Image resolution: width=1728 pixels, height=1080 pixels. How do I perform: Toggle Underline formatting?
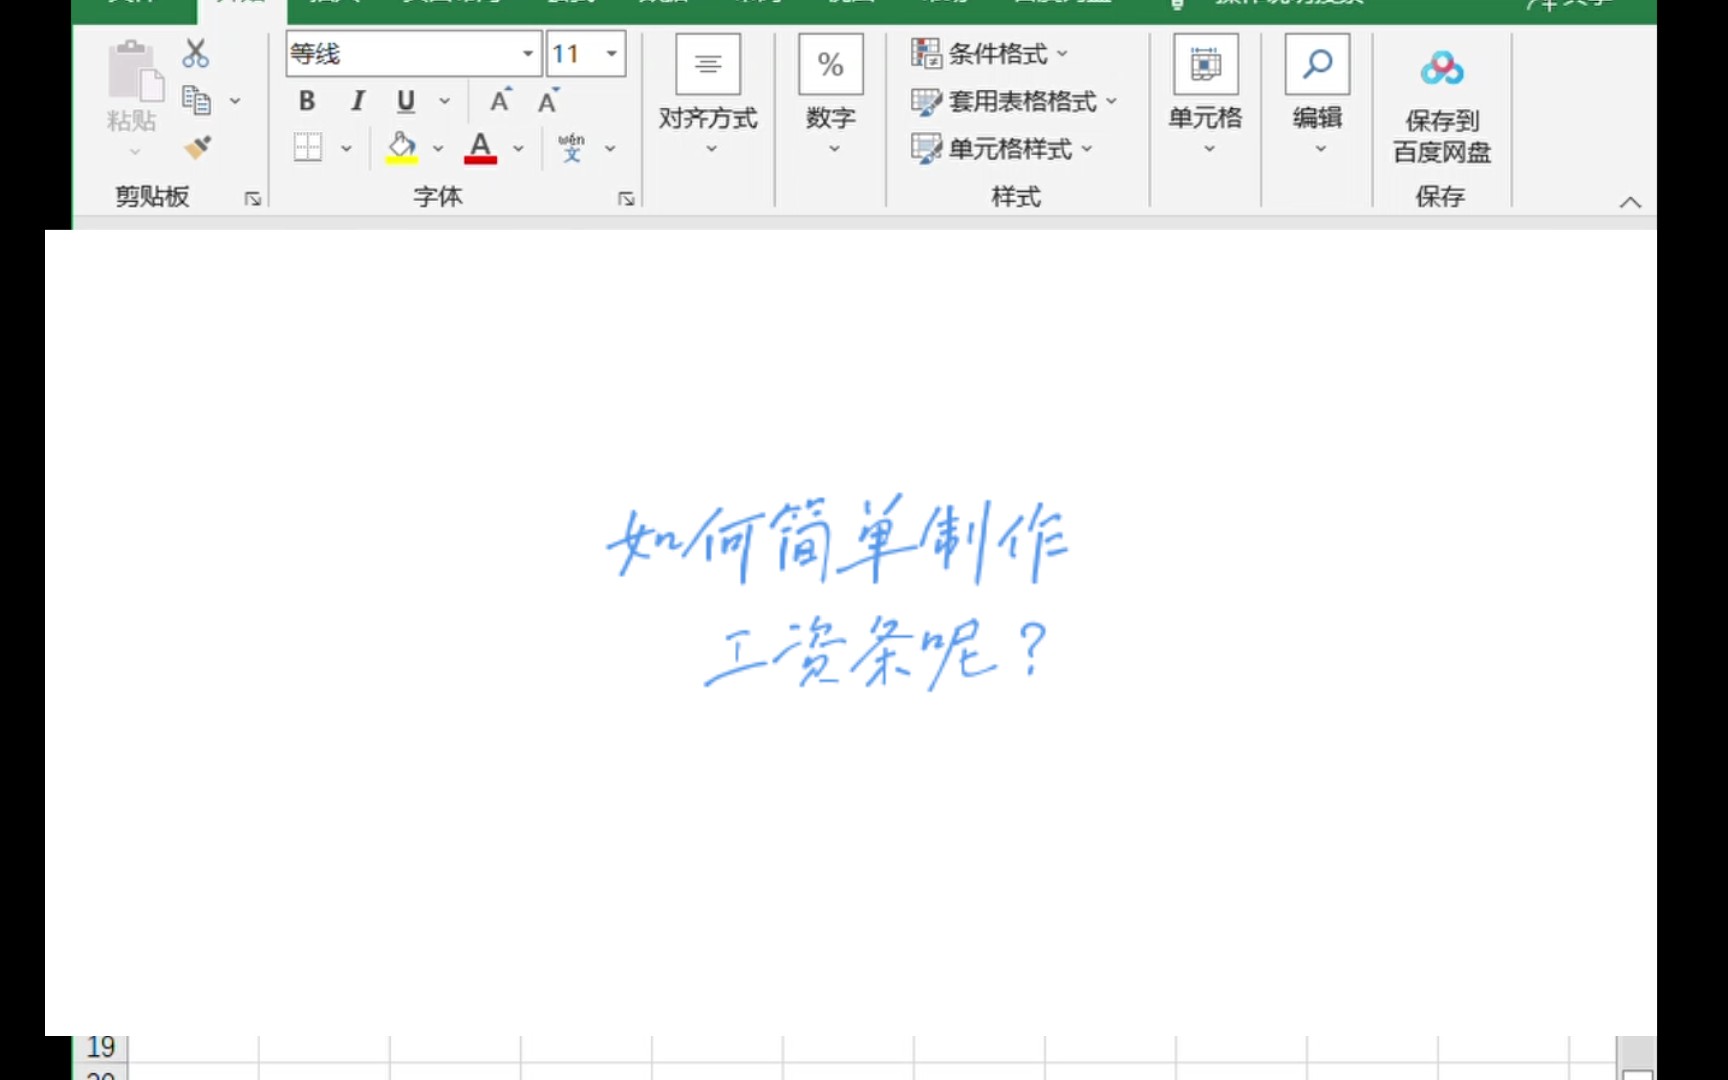(406, 101)
